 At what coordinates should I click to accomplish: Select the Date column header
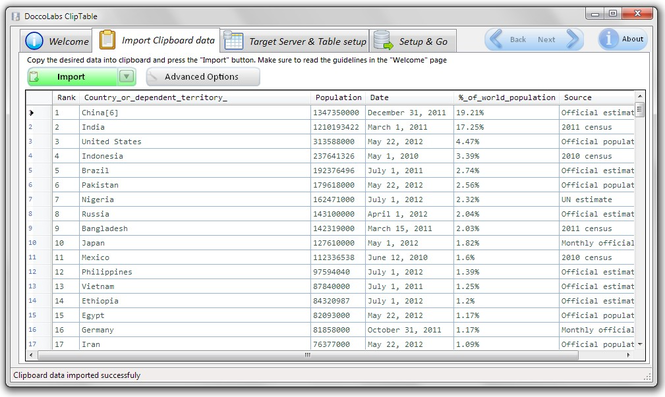tap(410, 98)
